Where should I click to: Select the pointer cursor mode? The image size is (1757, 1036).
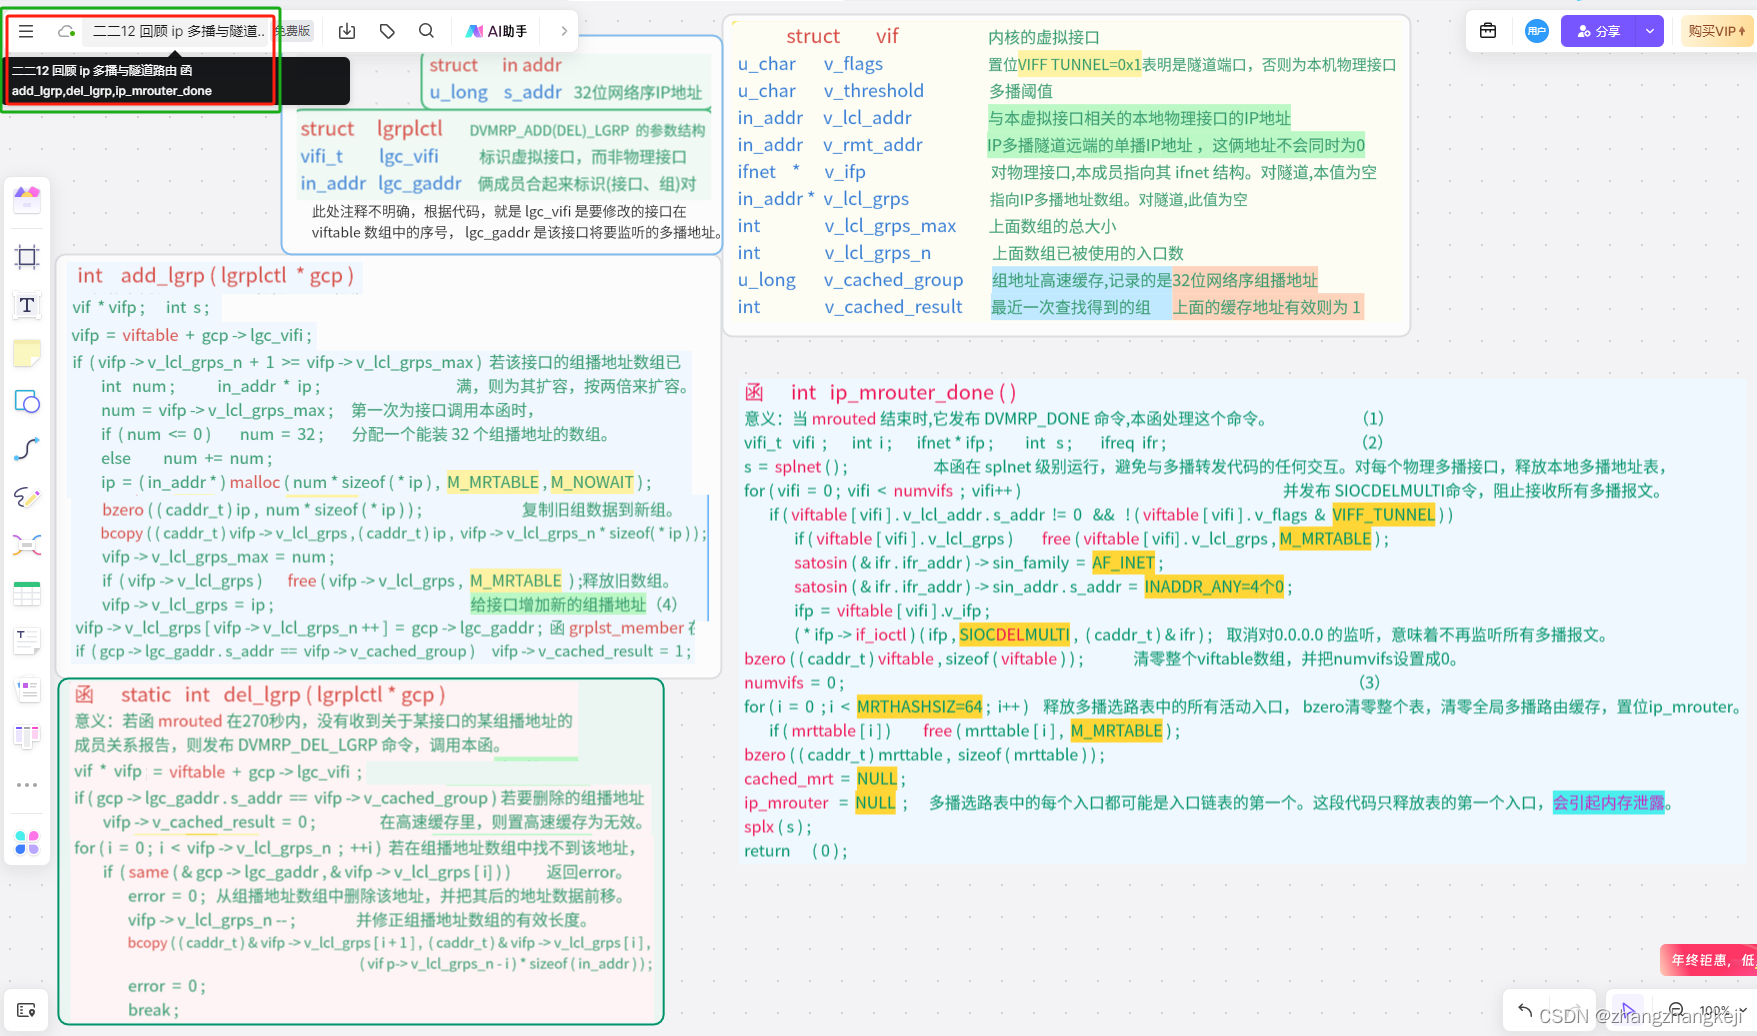tap(1627, 1011)
